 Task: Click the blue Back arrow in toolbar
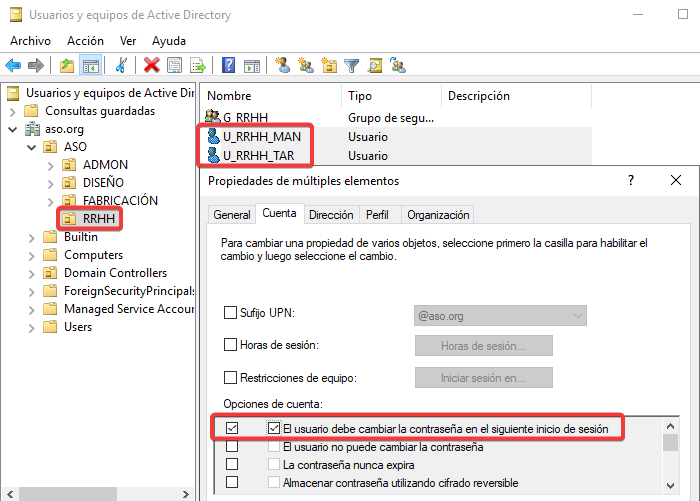pyautogui.click(x=13, y=66)
